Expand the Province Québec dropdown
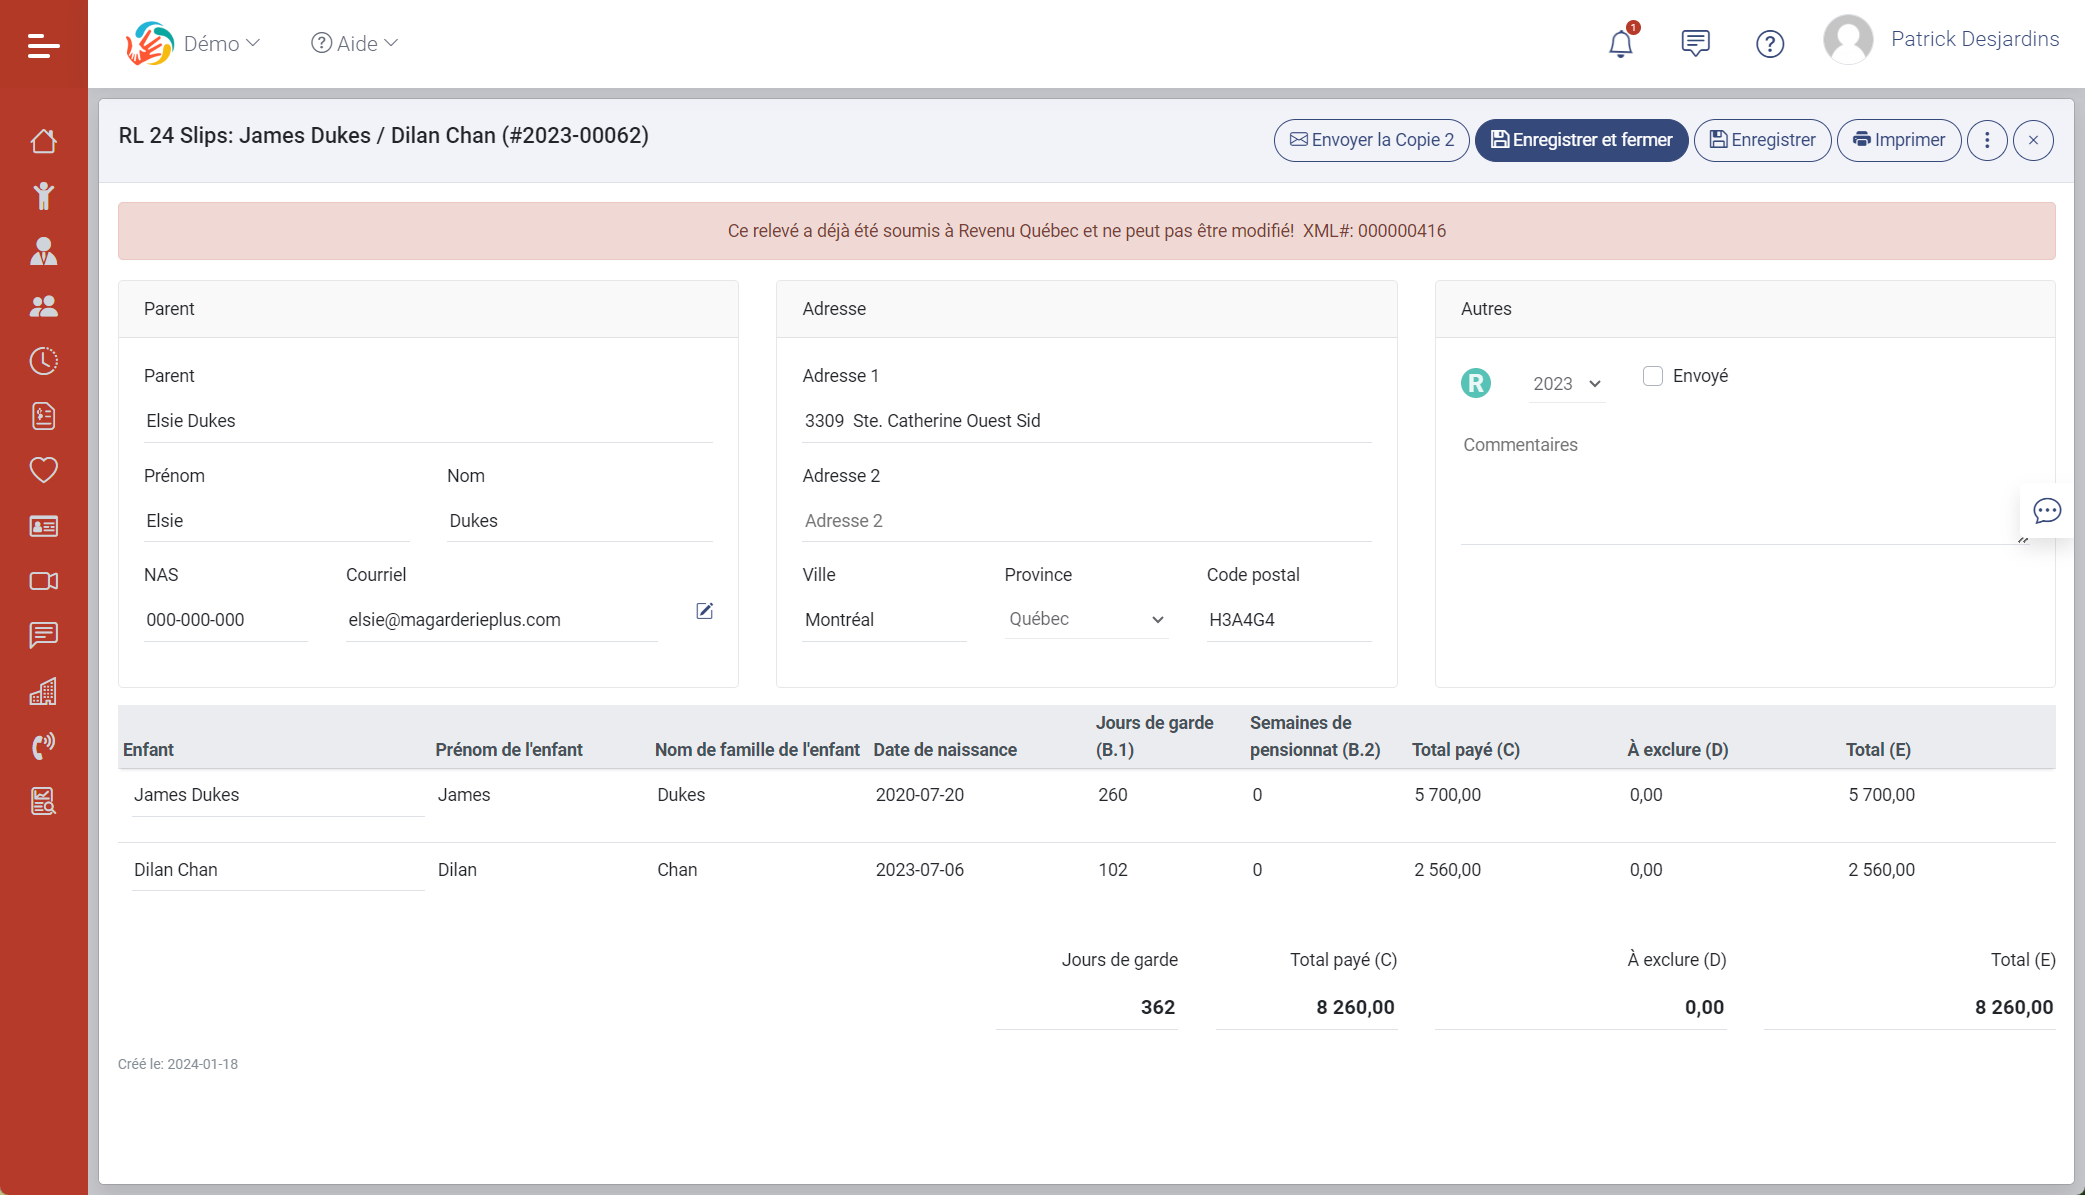 click(1086, 619)
